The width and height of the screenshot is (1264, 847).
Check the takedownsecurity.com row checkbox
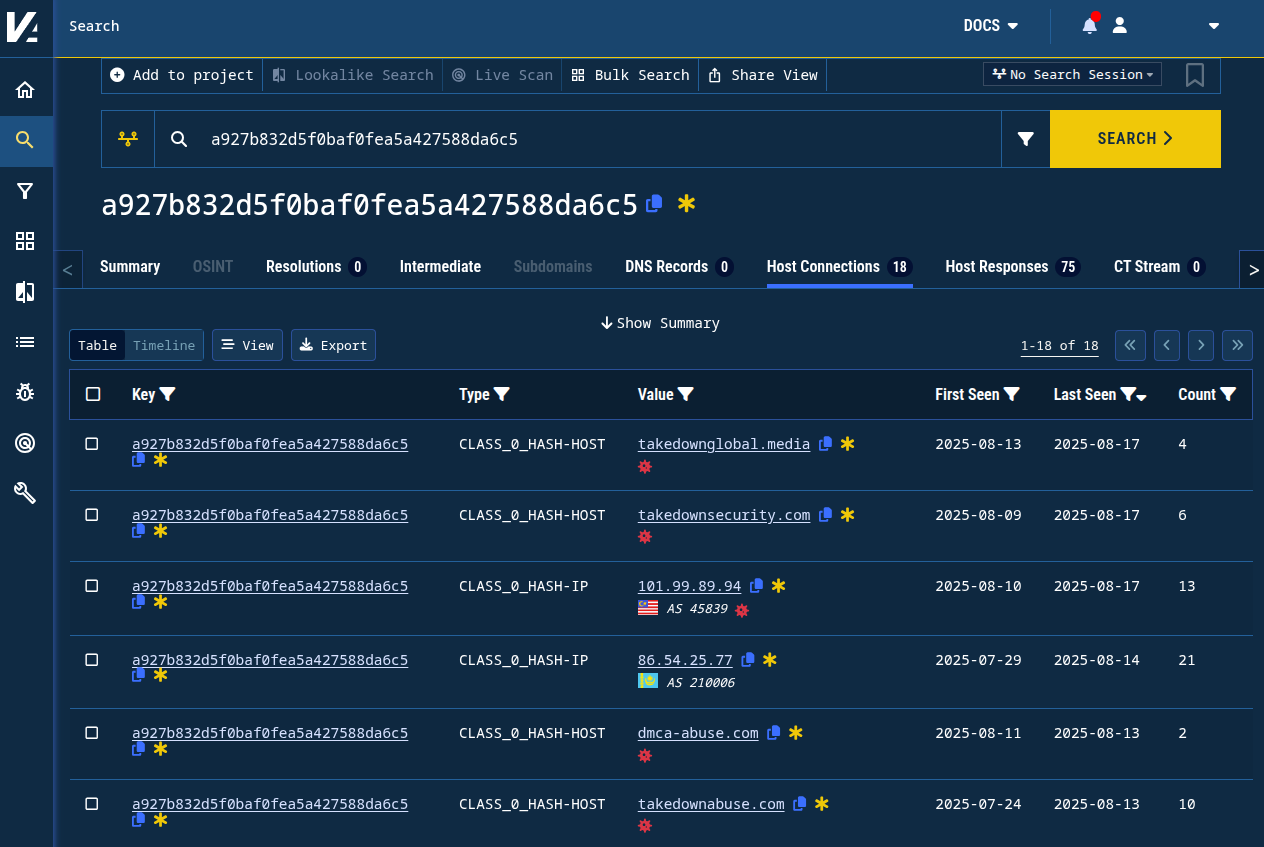(92, 515)
